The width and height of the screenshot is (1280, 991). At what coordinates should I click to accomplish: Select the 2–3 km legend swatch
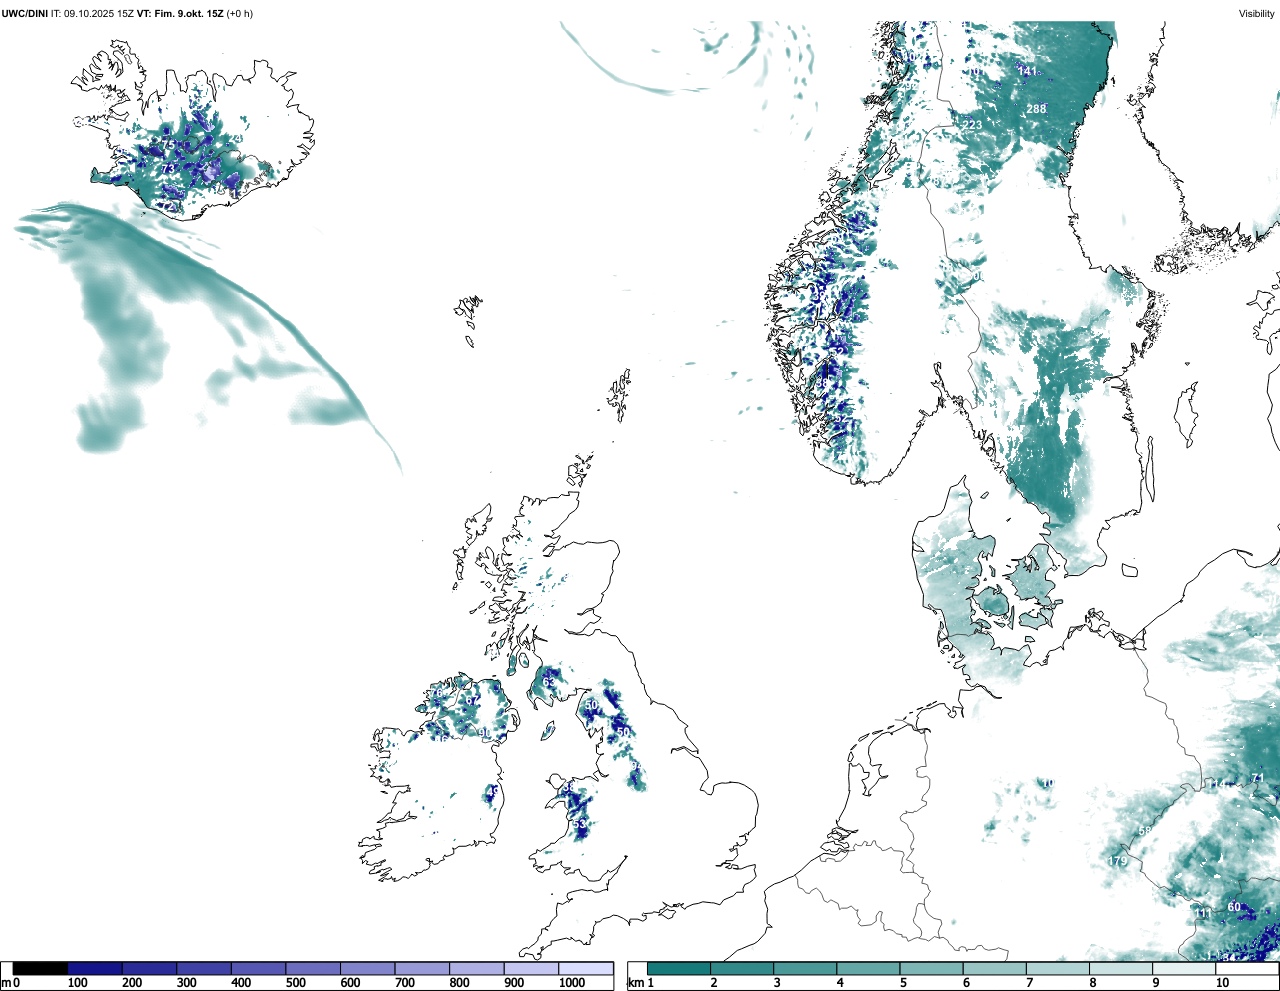[742, 968]
